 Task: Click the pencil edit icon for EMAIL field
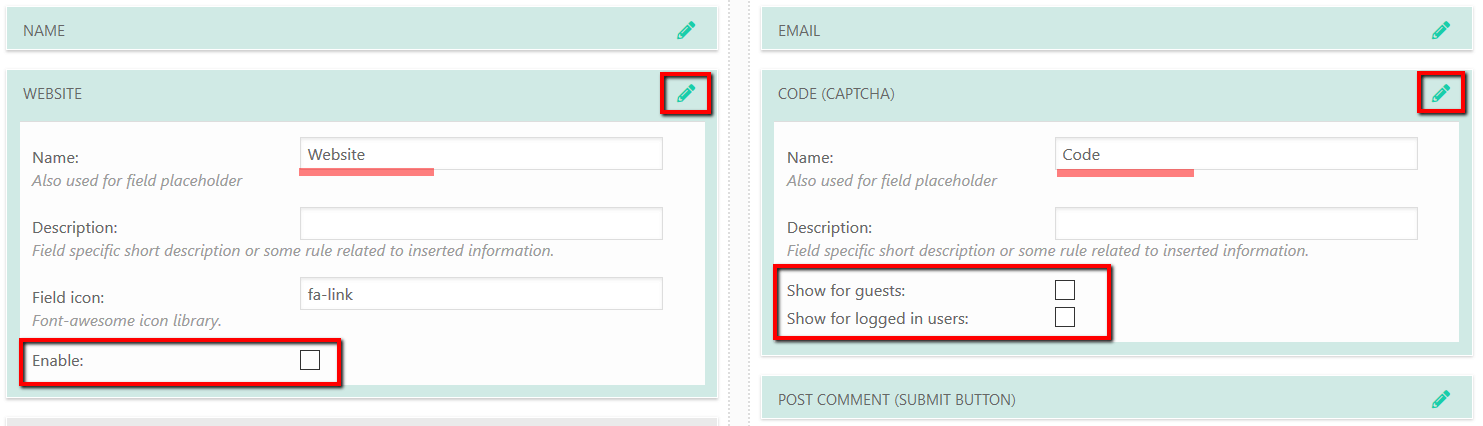click(x=1441, y=31)
